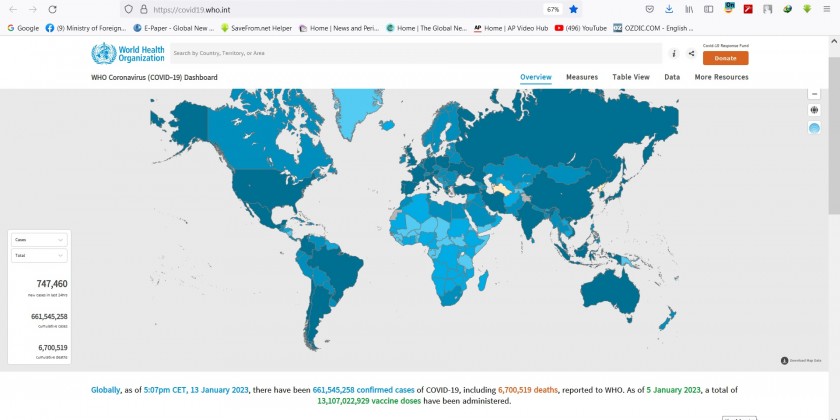Click the Download Map Data link
840x420 pixels.
tap(802, 360)
